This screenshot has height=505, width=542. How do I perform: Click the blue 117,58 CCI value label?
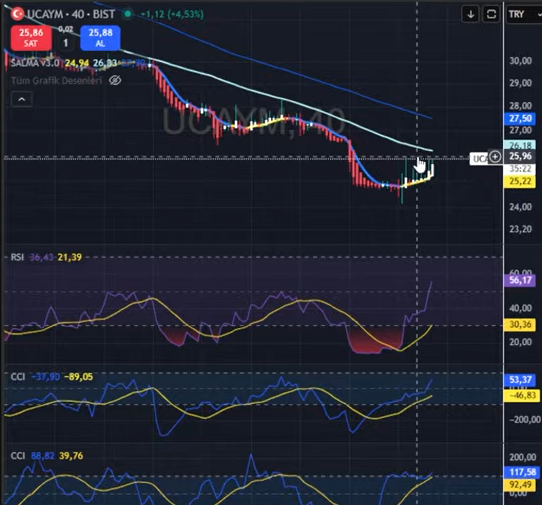point(522,472)
